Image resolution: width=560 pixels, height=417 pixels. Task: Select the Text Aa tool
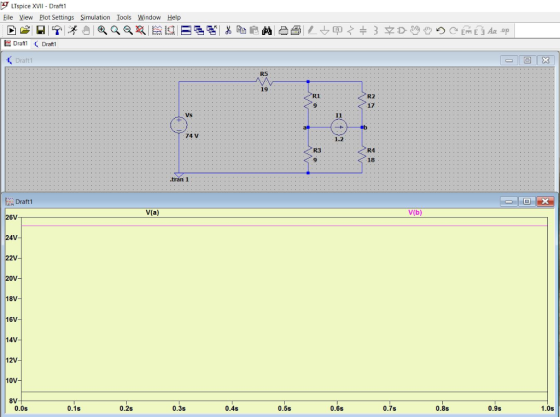tap(492, 31)
